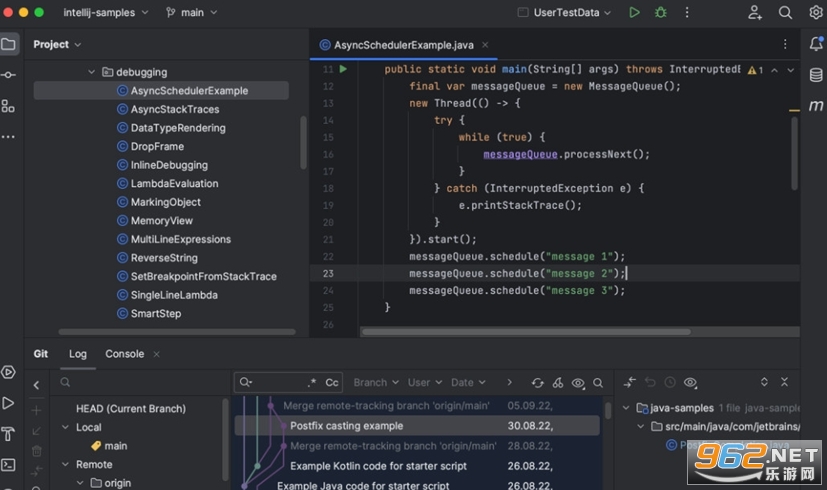This screenshot has width=827, height=490.
Task: Open Branch filter dropdown
Action: point(376,382)
